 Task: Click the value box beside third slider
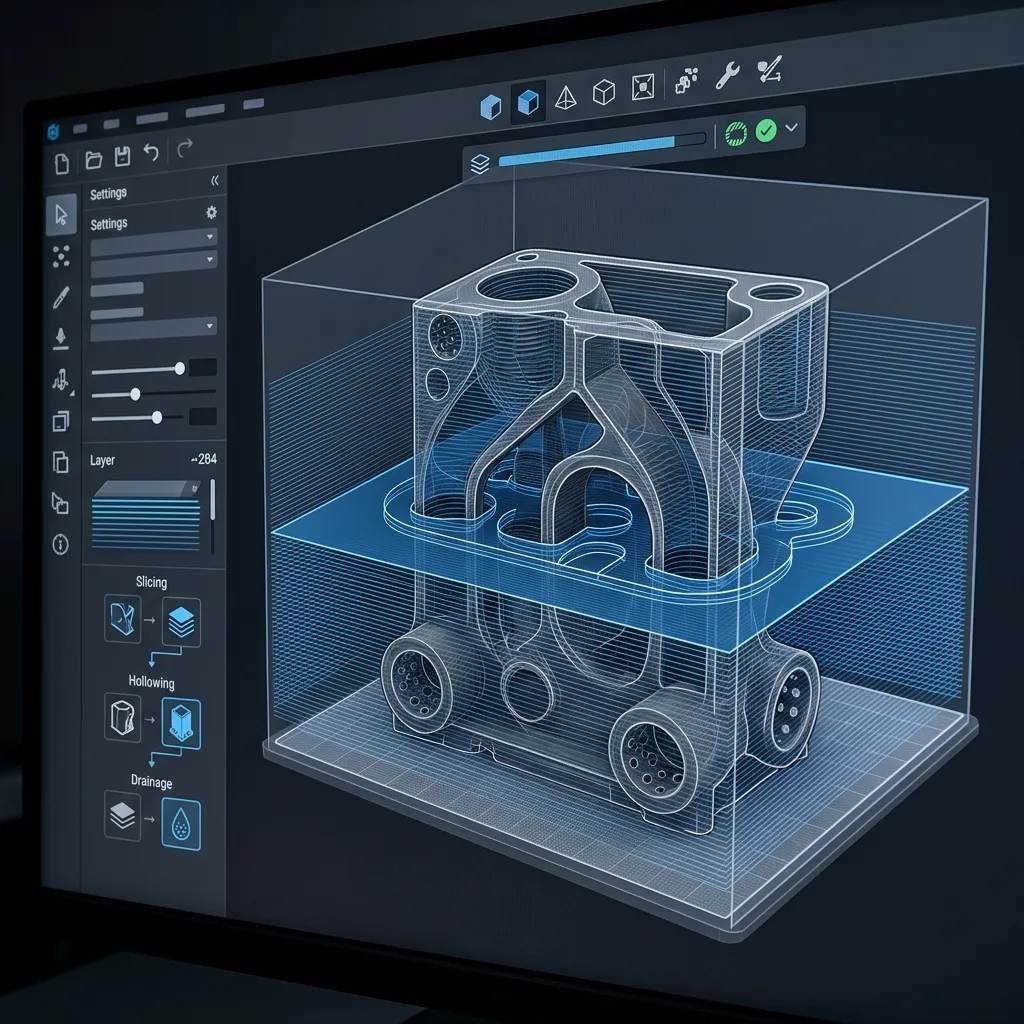(203, 417)
